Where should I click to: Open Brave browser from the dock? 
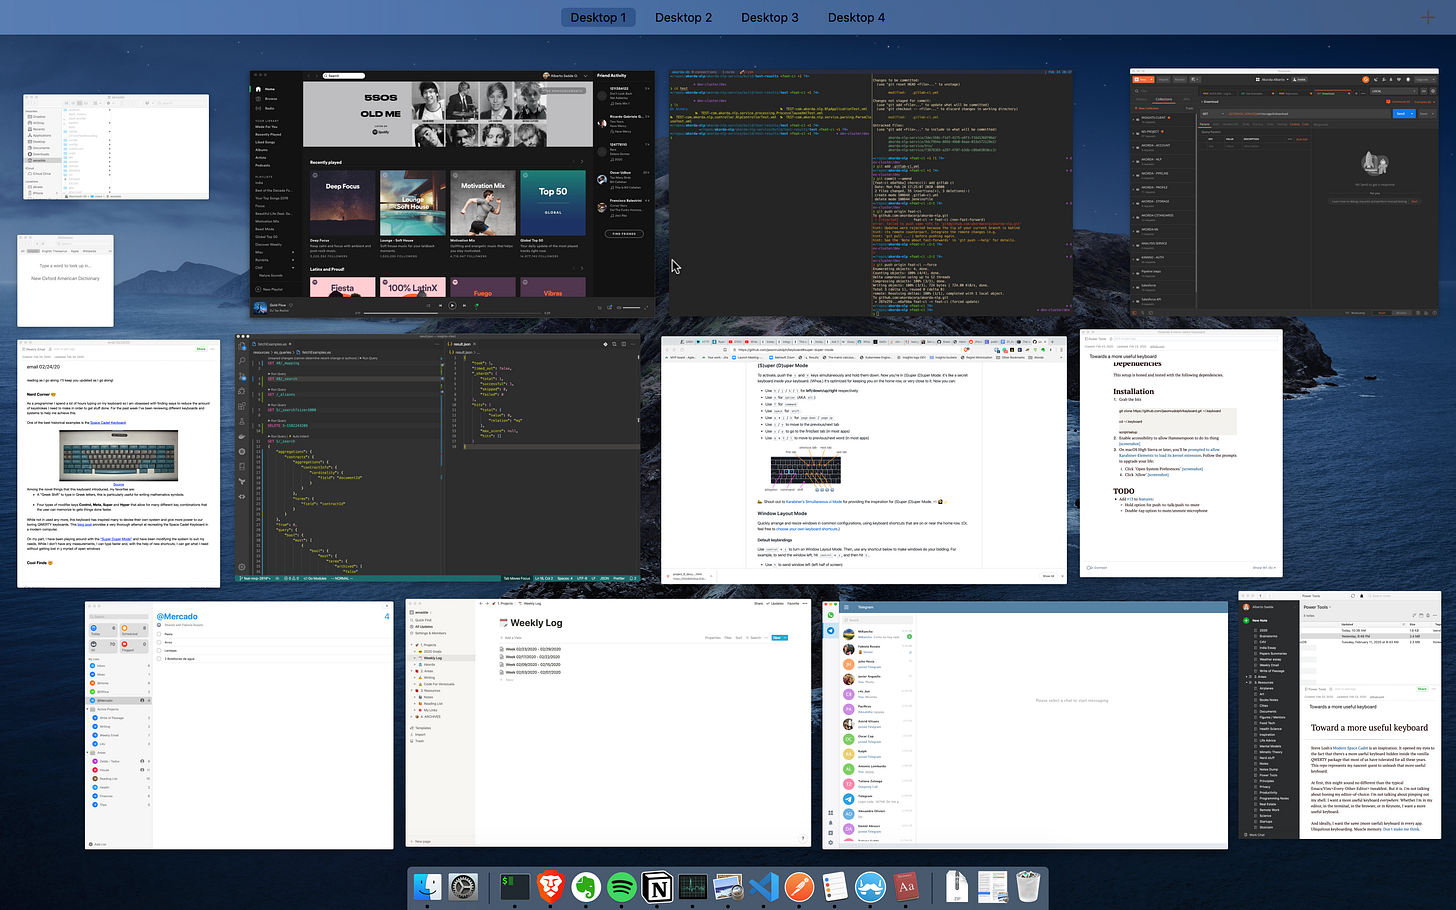550,887
